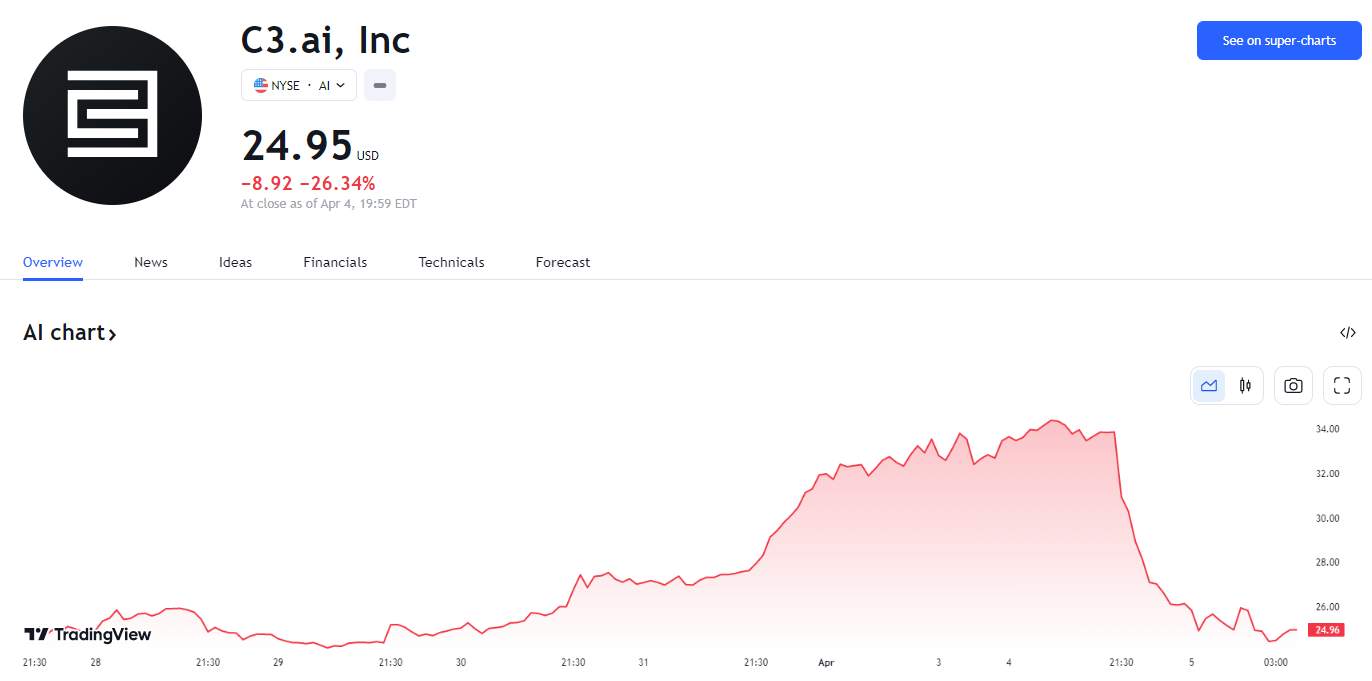Viewport: 1372px width, 681px height.
Task: Select the Technicals tab
Action: pos(451,262)
